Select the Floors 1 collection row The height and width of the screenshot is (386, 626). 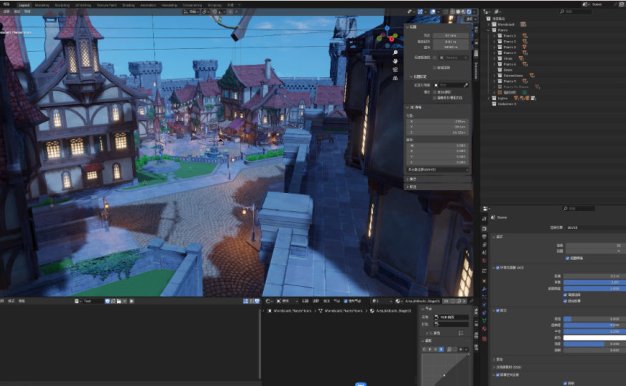pos(509,36)
